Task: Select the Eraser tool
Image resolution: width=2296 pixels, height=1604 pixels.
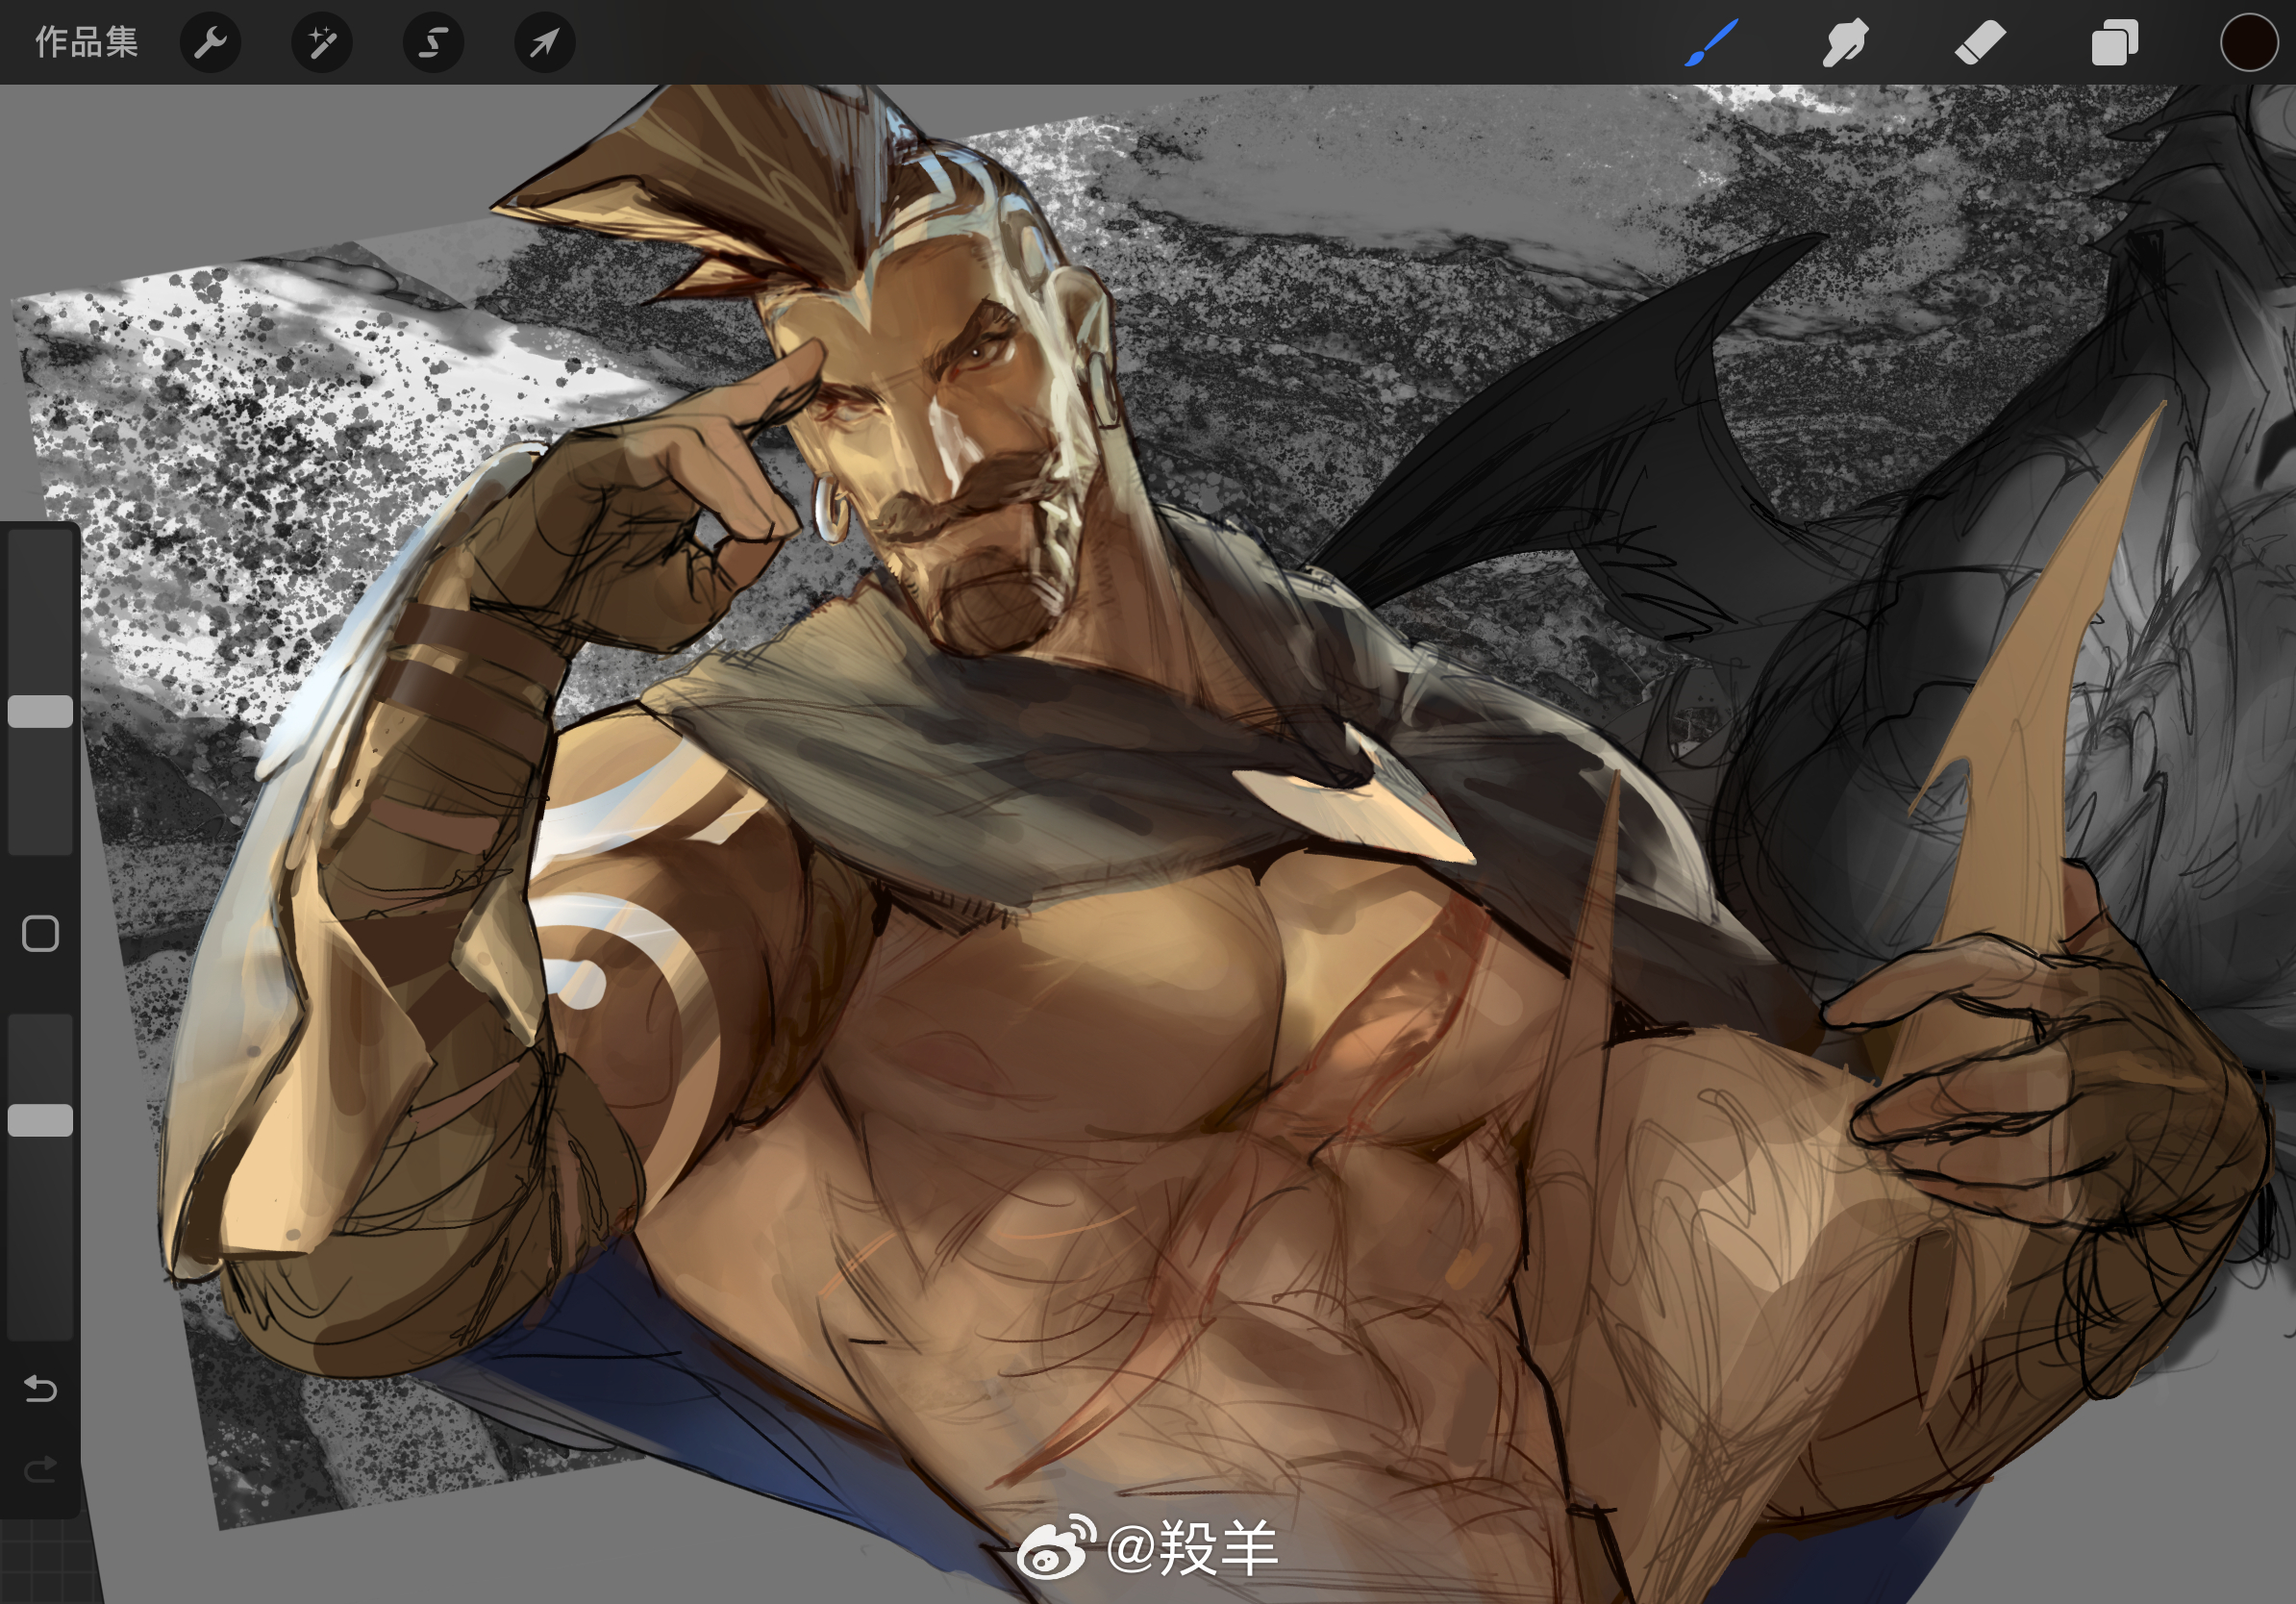Action: (1980, 42)
